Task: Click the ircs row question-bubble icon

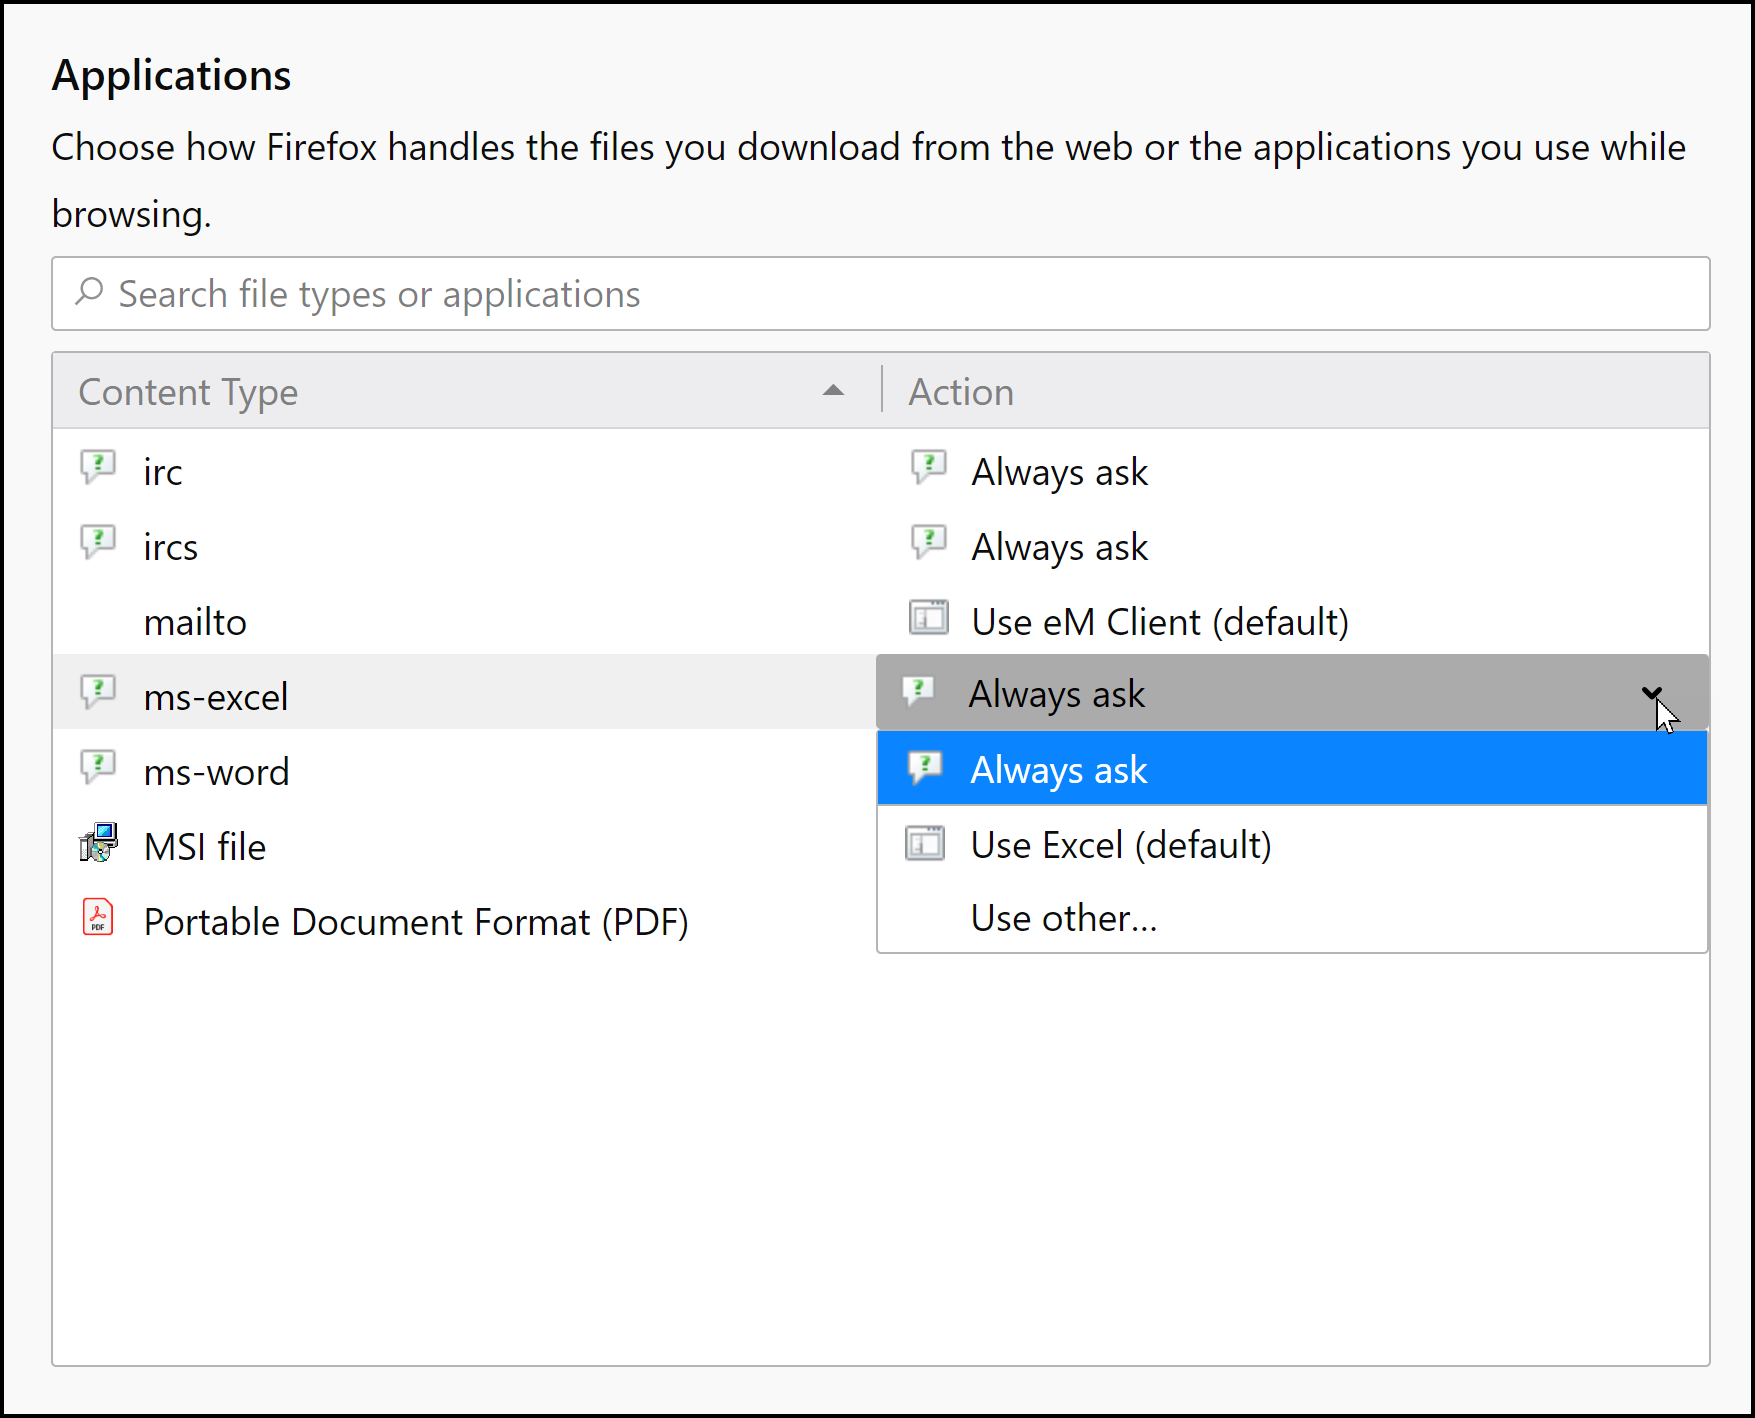Action: pos(98,543)
